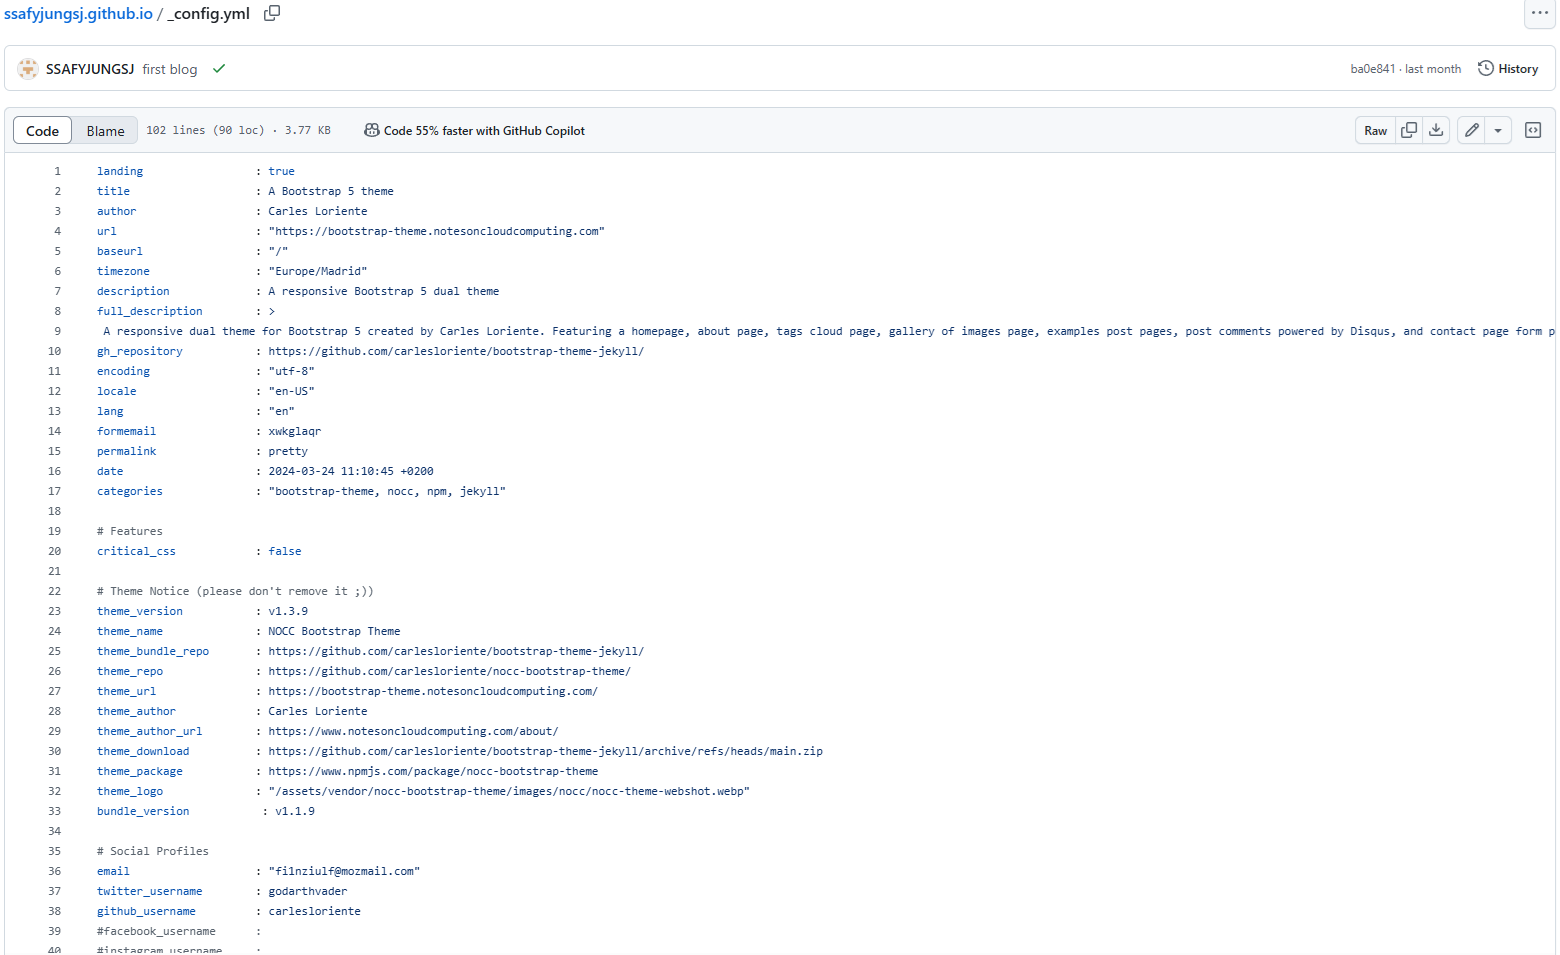The image size is (1560, 955).
Task: Open commit ba0e841 link
Action: 1372,69
